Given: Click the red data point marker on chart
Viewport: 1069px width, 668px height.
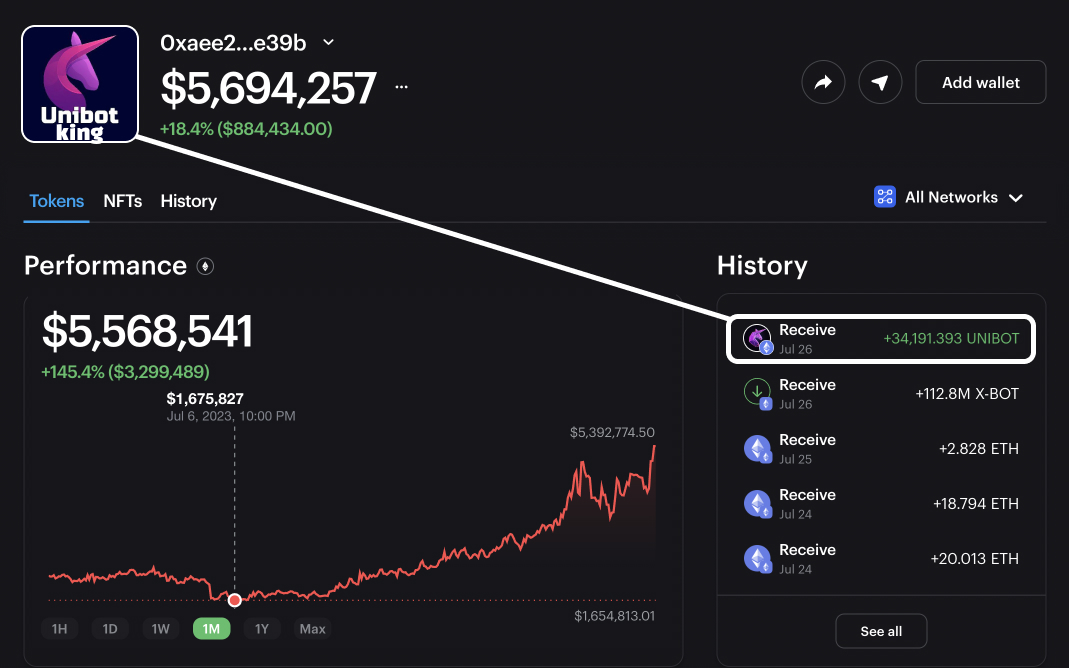Looking at the screenshot, I should (235, 600).
